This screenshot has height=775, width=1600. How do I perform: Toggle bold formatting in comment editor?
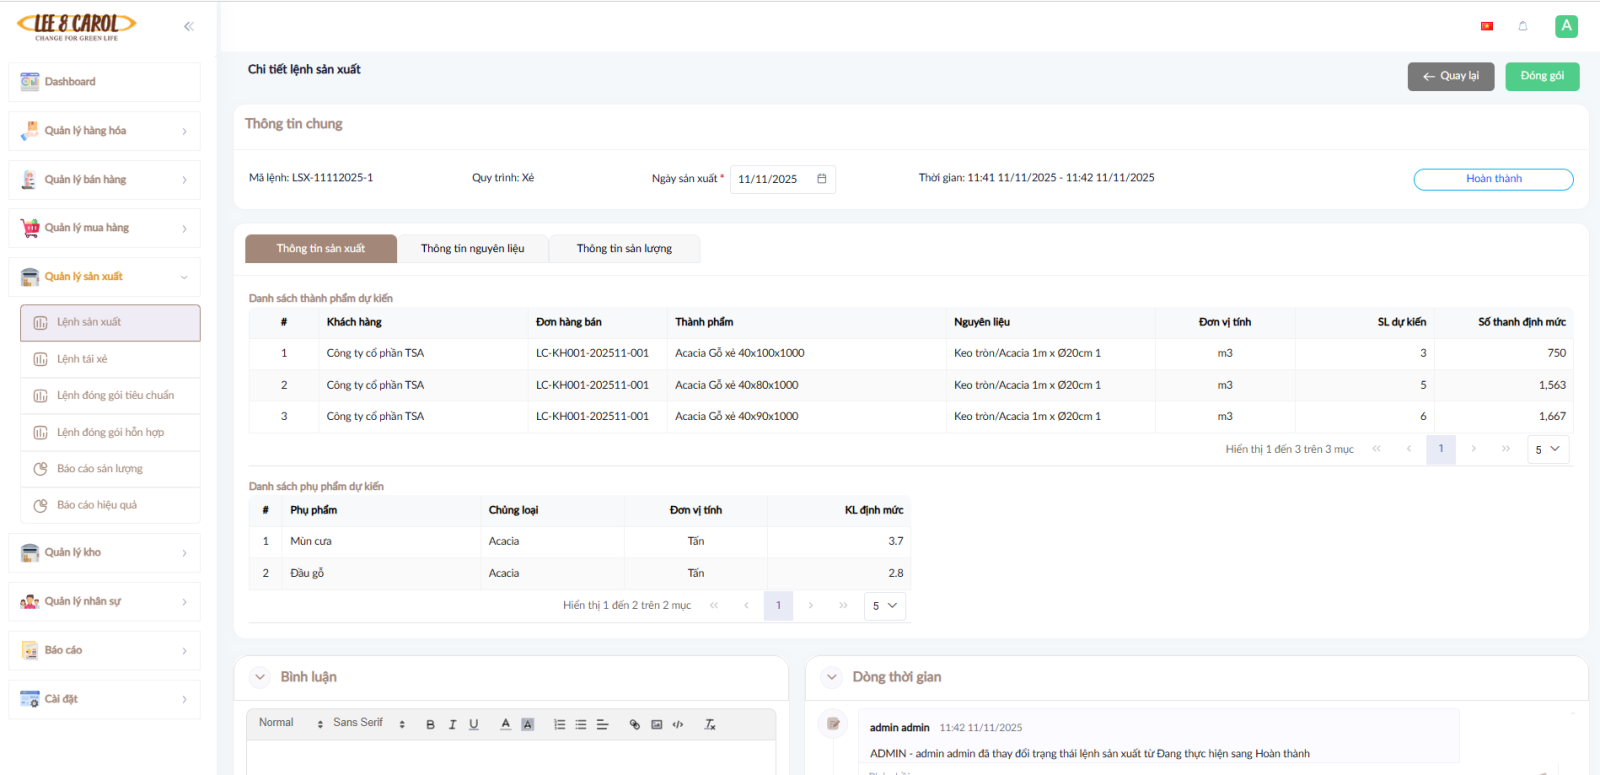click(430, 724)
